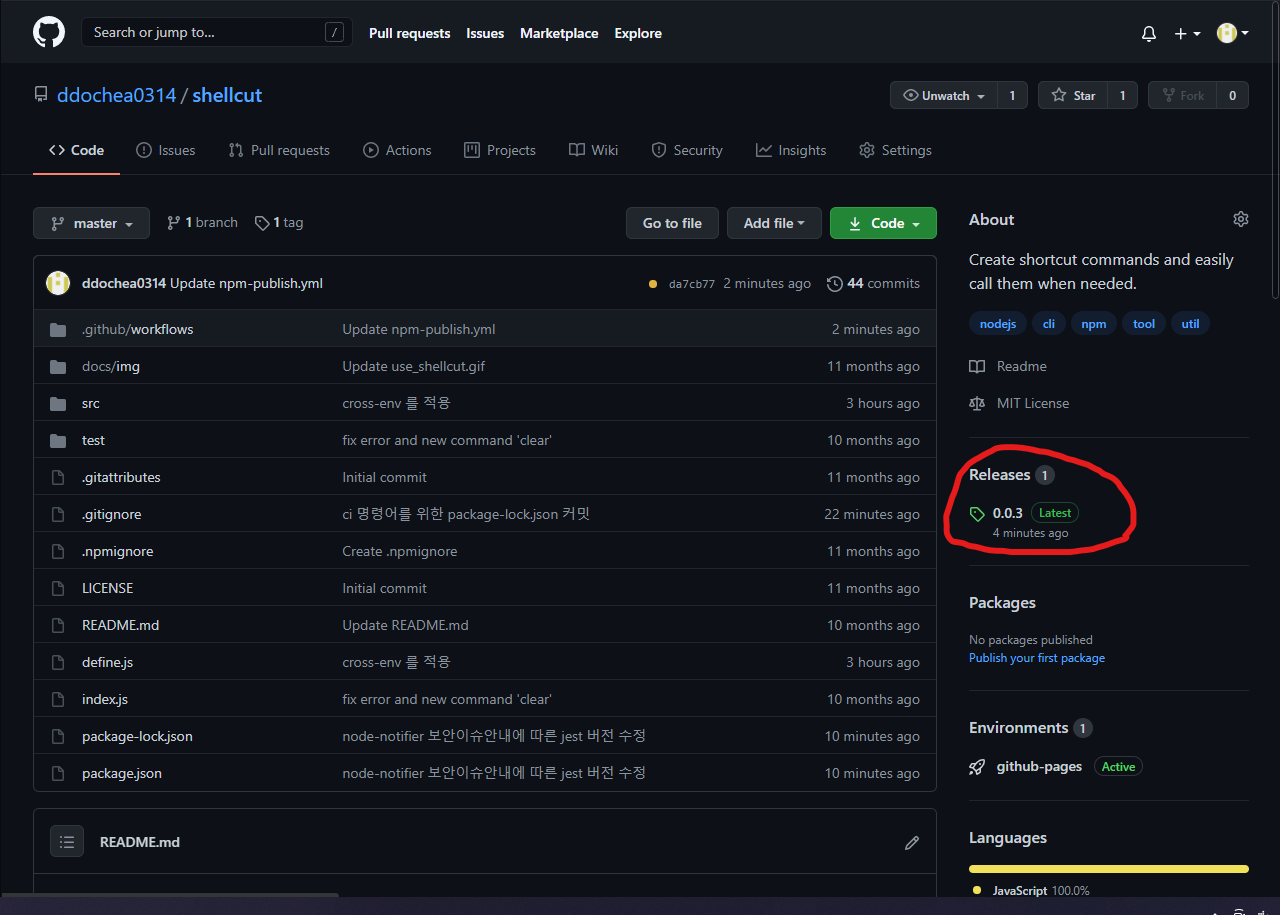Switch to the Settings tab
The width and height of the screenshot is (1280, 915).
pyautogui.click(x=895, y=150)
